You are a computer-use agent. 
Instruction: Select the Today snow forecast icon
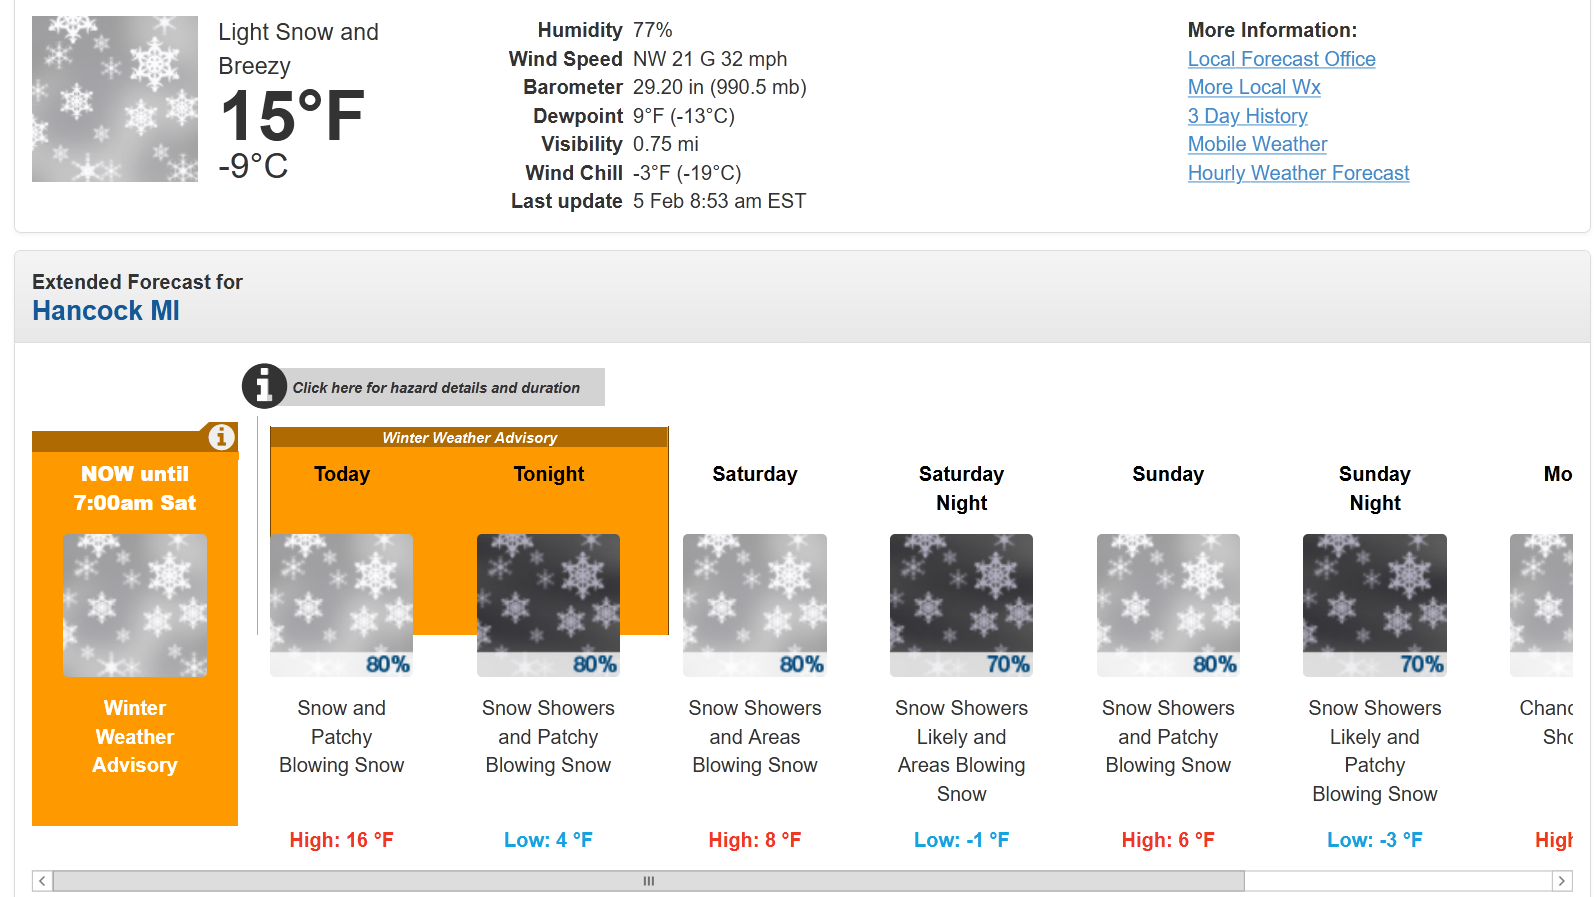(x=341, y=605)
